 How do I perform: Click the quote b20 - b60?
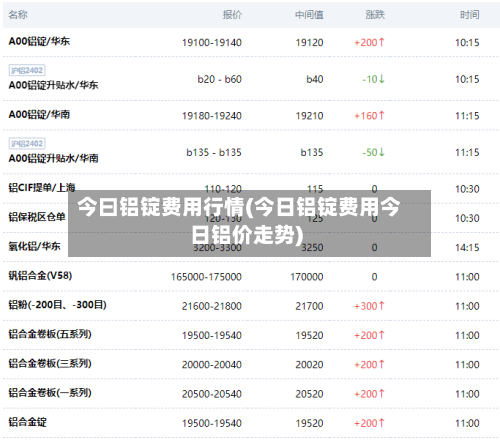219,79
